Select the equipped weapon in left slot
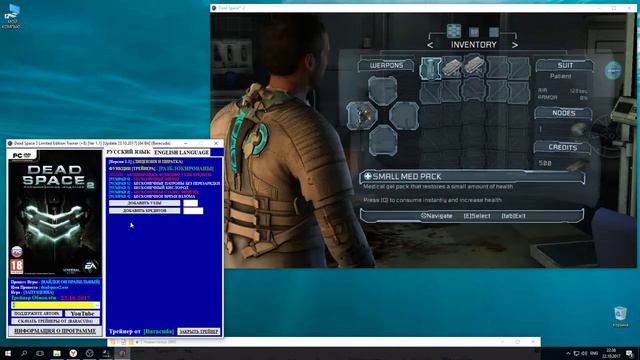This screenshot has height=360, width=640. point(362,116)
